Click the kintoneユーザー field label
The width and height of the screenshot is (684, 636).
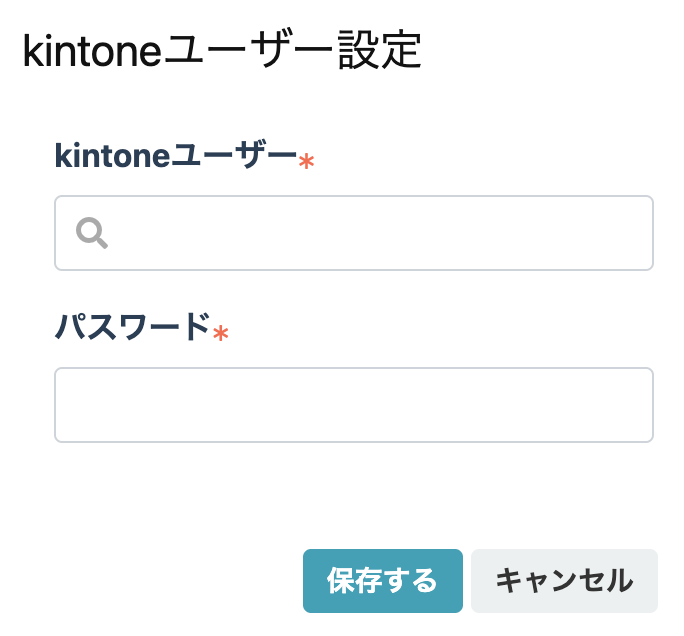point(175,155)
